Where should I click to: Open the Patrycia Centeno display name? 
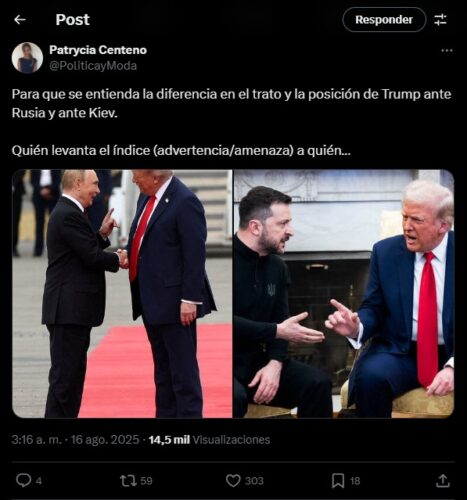[x=98, y=50]
